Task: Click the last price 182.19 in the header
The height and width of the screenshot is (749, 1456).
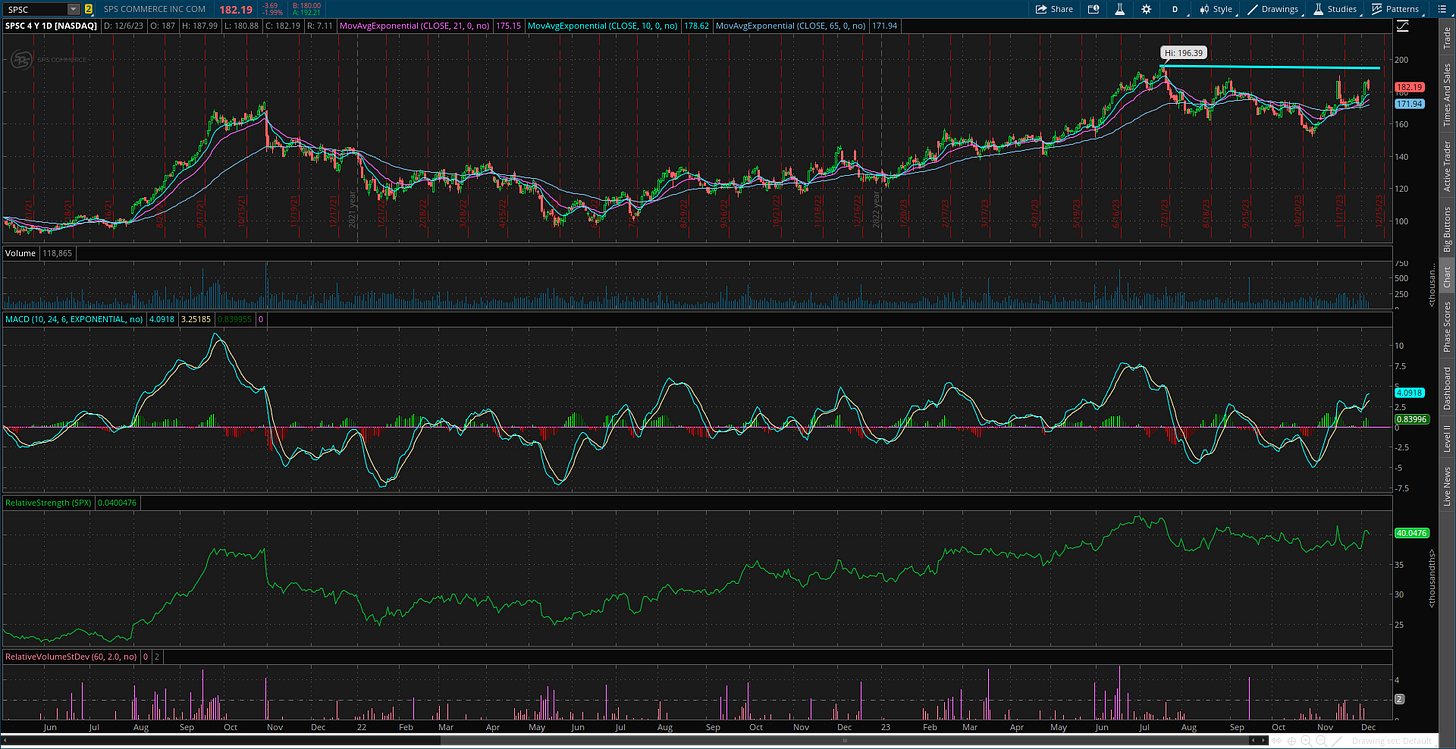Action: [235, 9]
